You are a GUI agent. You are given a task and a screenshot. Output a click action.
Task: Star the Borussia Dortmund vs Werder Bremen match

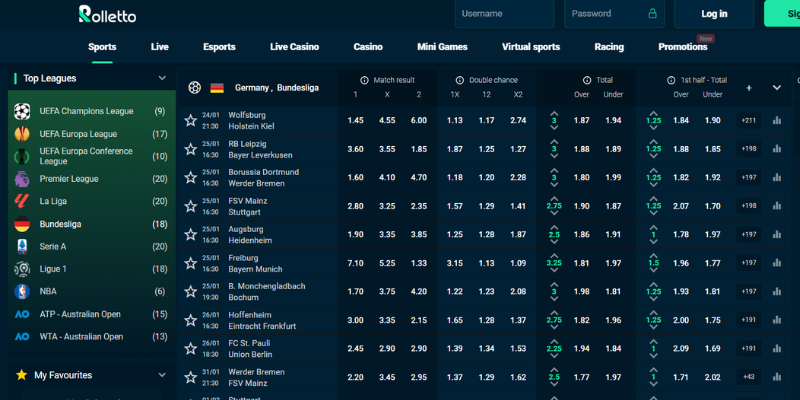(x=191, y=178)
